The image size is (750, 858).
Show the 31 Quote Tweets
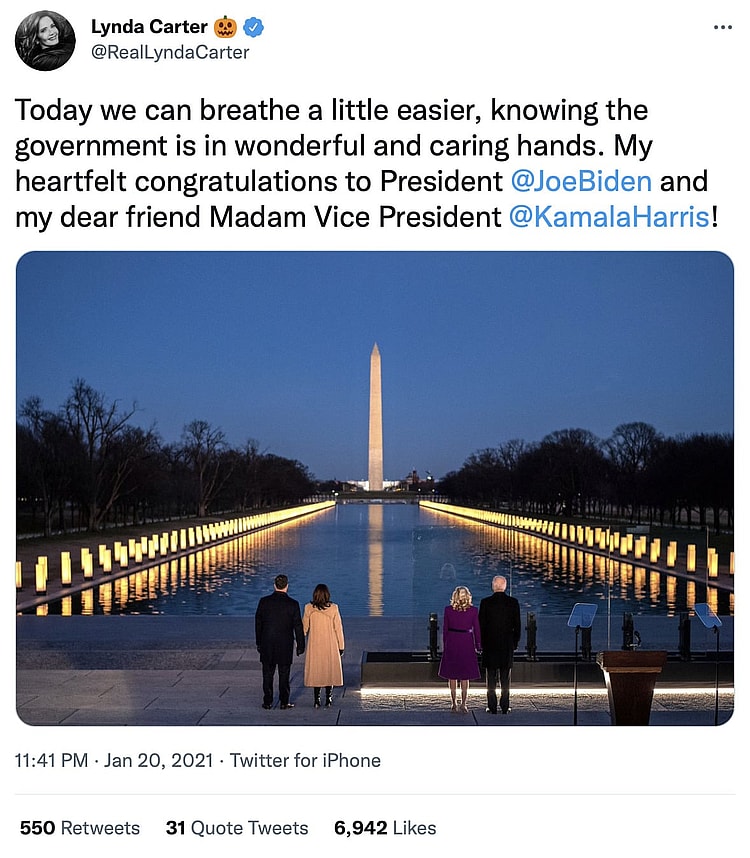pyautogui.click(x=237, y=828)
